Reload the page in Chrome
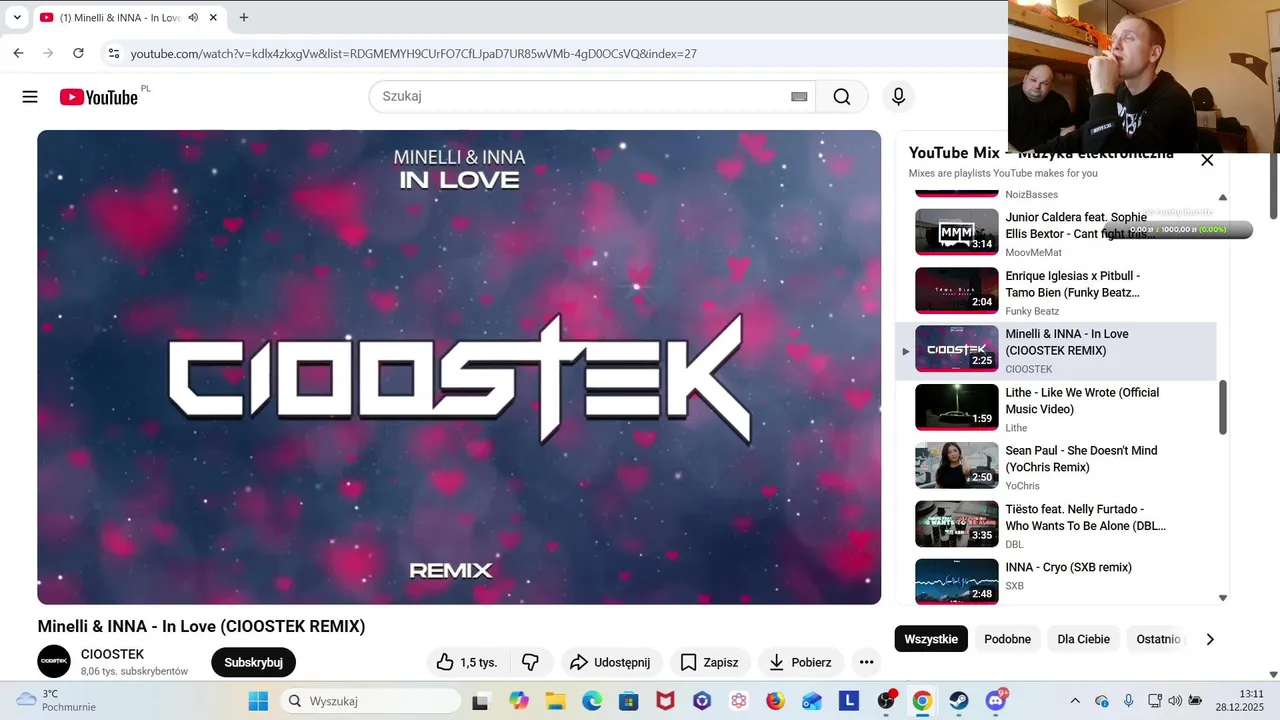1280x720 pixels. click(x=78, y=53)
